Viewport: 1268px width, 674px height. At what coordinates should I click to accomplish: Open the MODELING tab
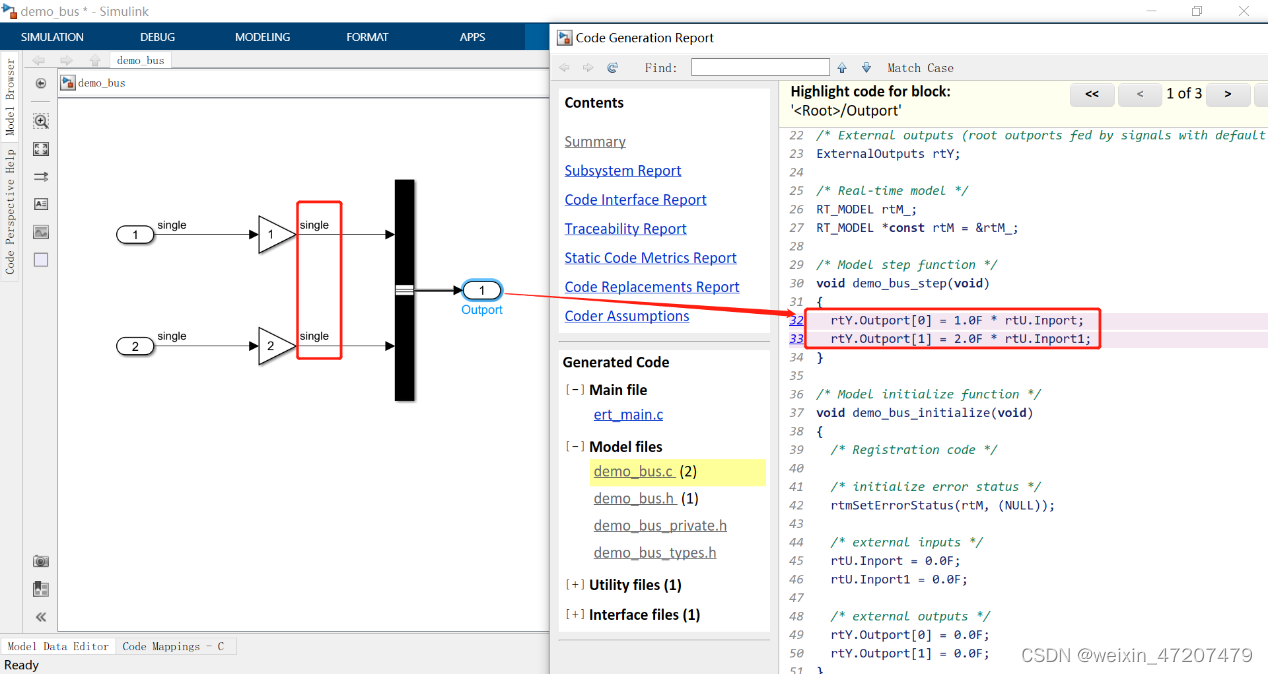[x=262, y=37]
